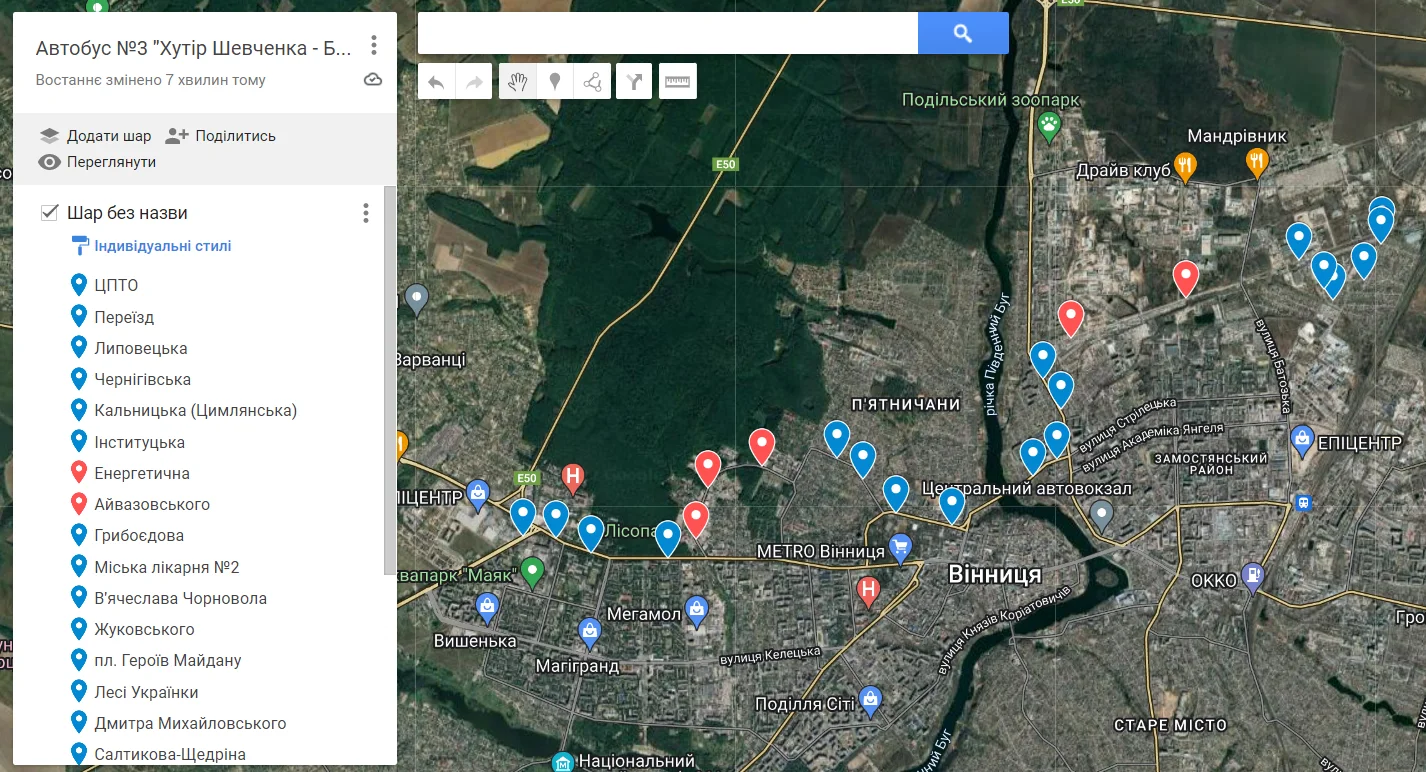This screenshot has width=1426, height=772.
Task: Click the cloud saved status icon
Action: coord(373,80)
